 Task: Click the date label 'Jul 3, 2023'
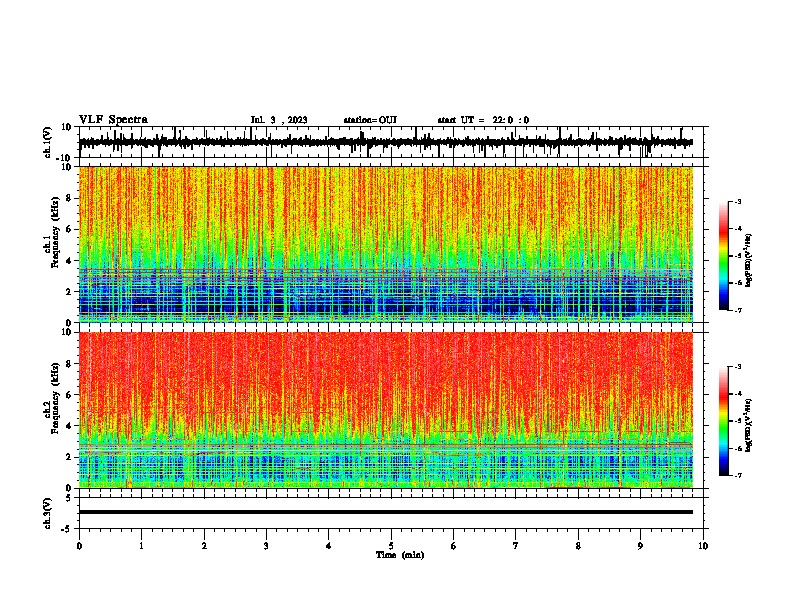pyautogui.click(x=279, y=120)
